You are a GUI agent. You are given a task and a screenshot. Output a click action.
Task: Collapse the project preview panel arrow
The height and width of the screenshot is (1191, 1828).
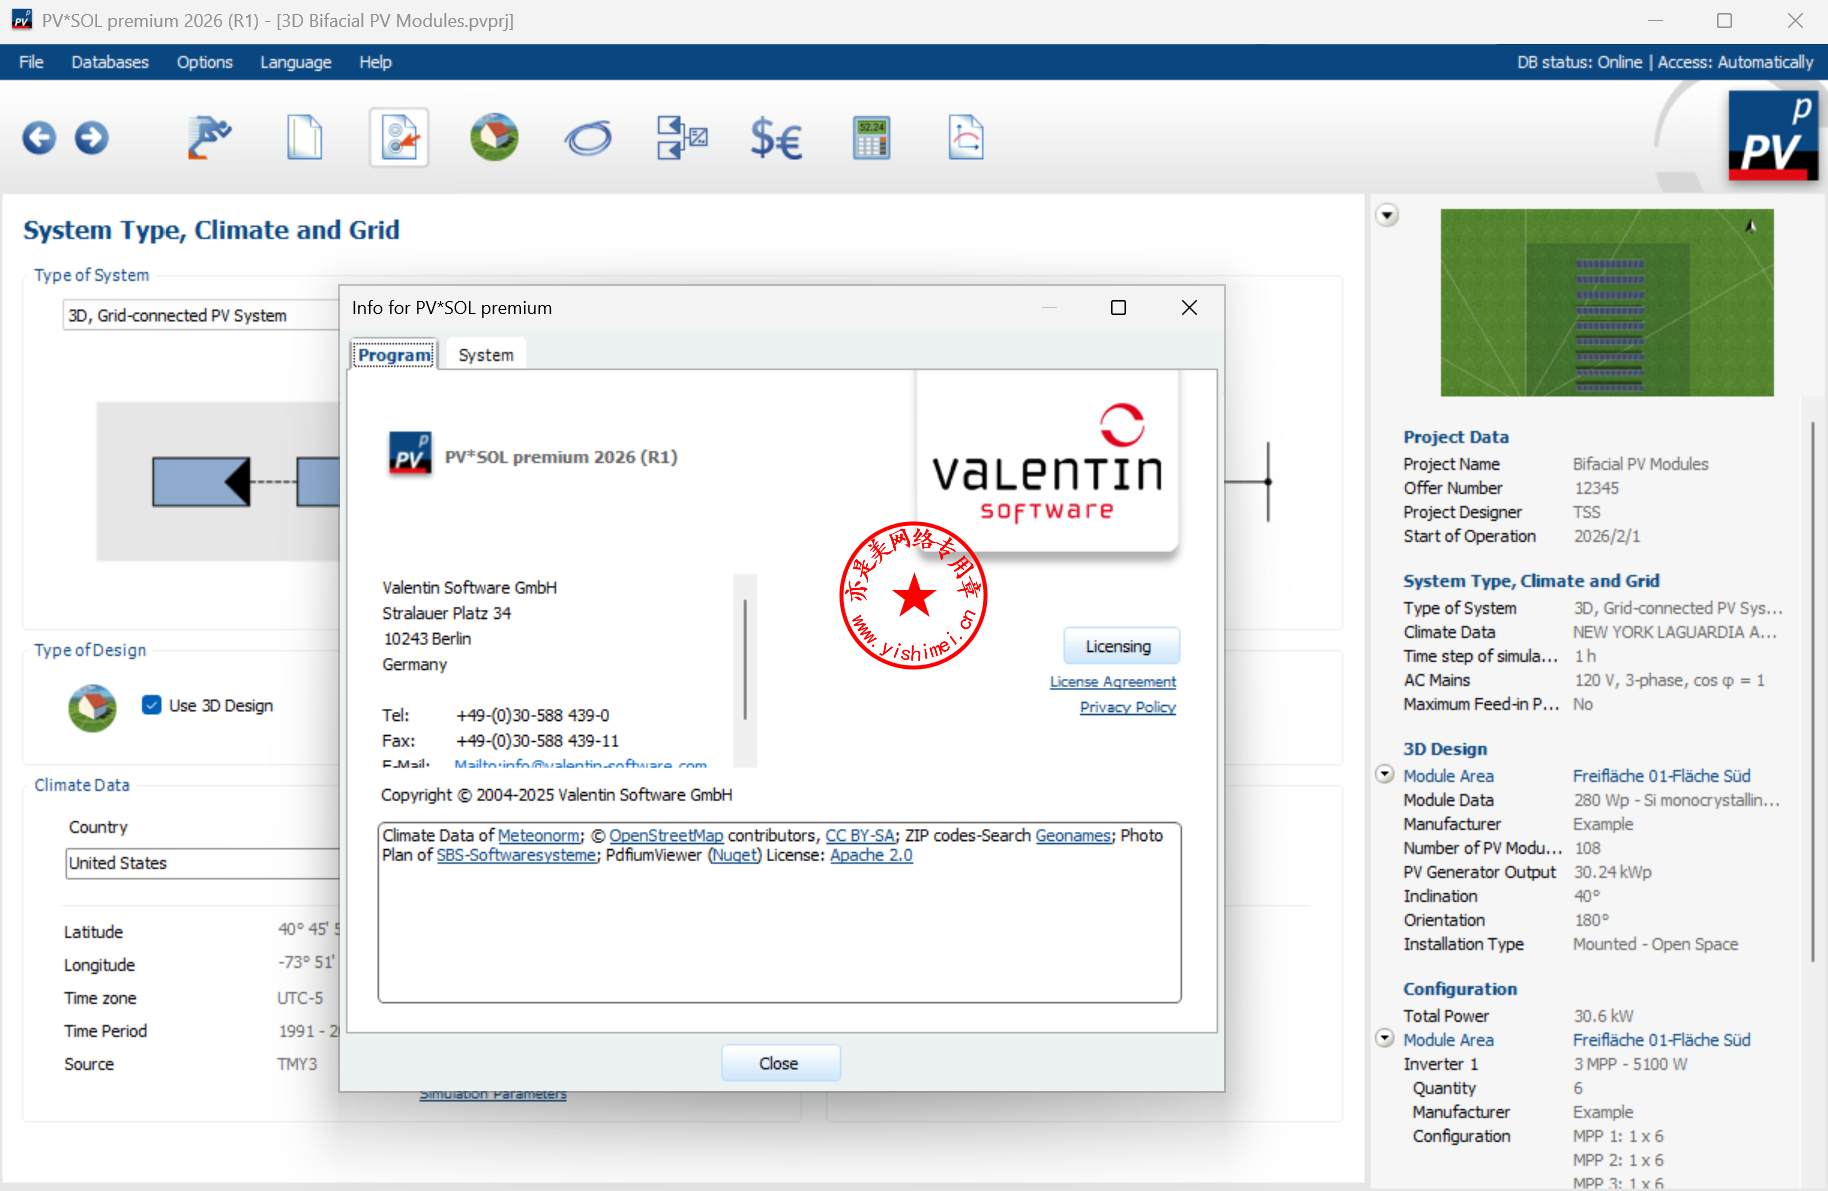pos(1387,215)
